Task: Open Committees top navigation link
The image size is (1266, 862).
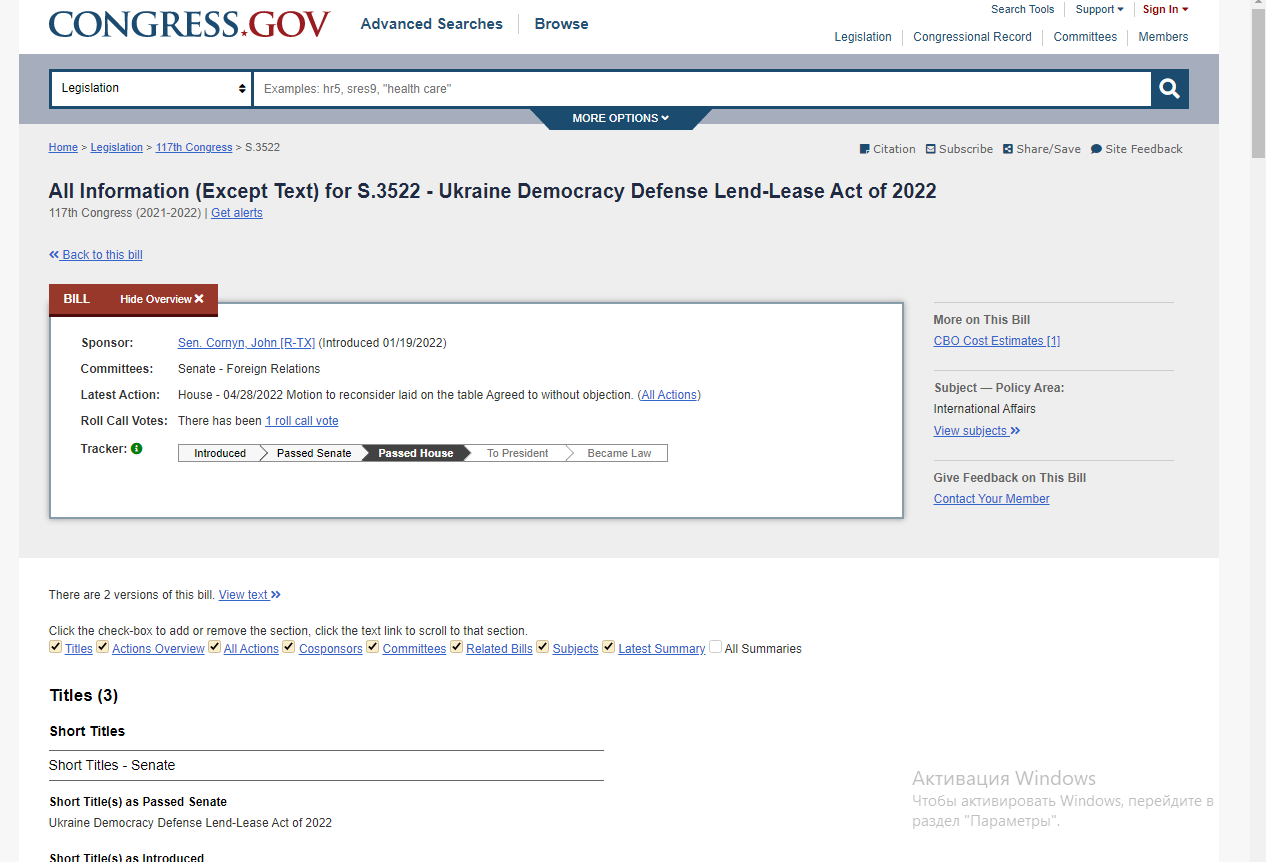Action: tap(1085, 37)
